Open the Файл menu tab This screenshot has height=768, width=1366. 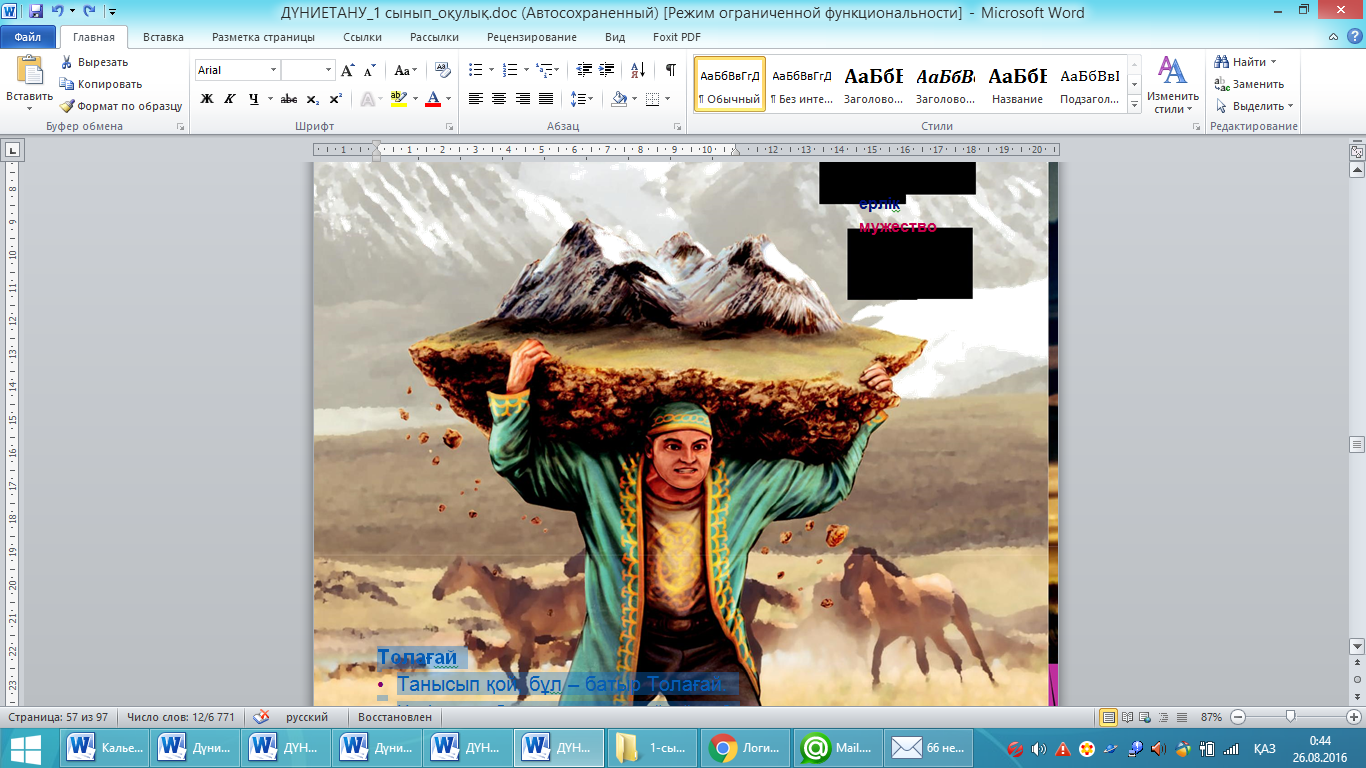coord(27,37)
